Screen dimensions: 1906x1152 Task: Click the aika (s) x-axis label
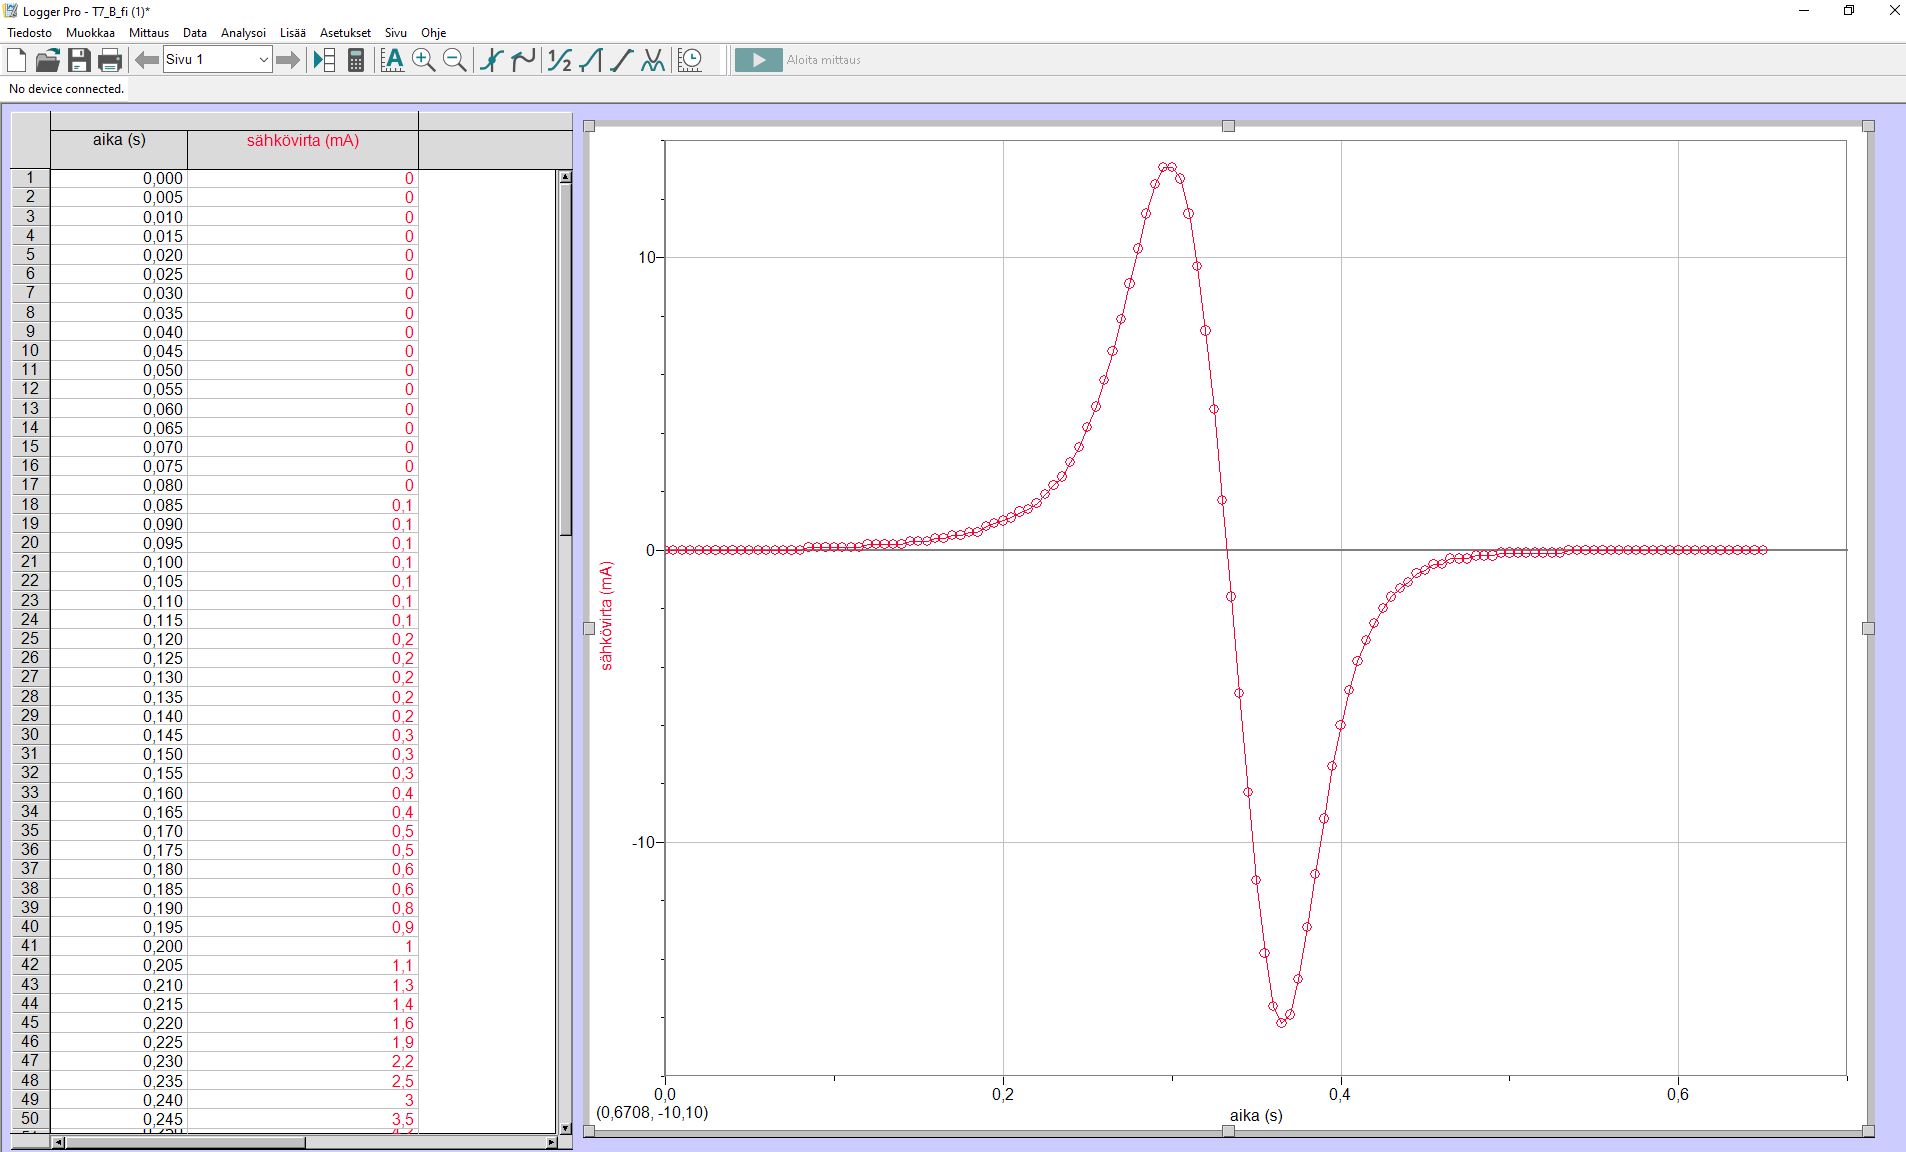coord(1255,1115)
